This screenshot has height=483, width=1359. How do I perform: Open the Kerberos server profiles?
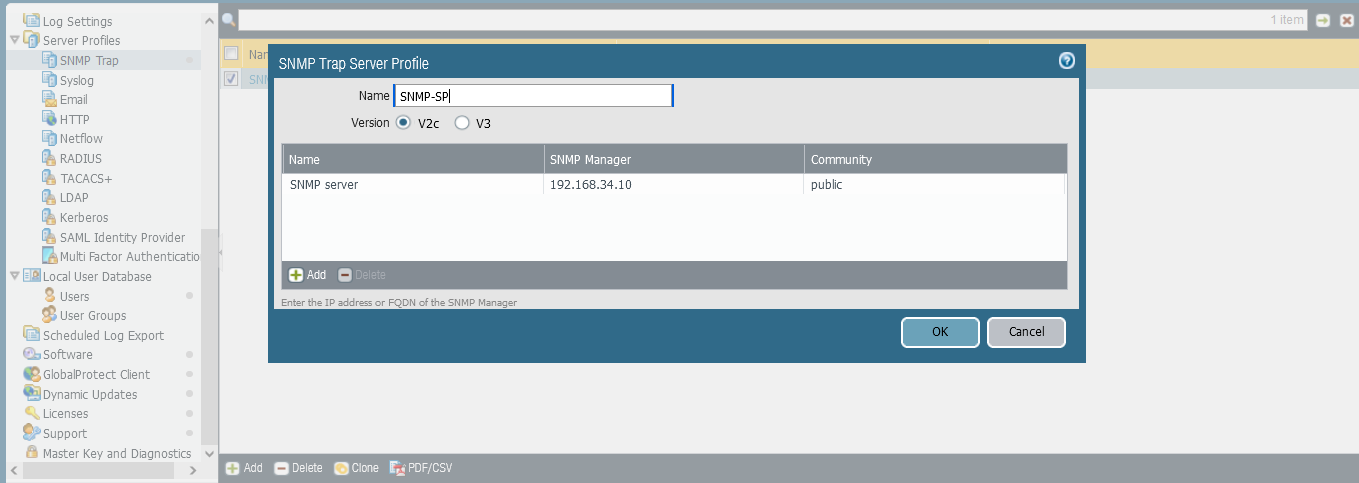pos(84,217)
